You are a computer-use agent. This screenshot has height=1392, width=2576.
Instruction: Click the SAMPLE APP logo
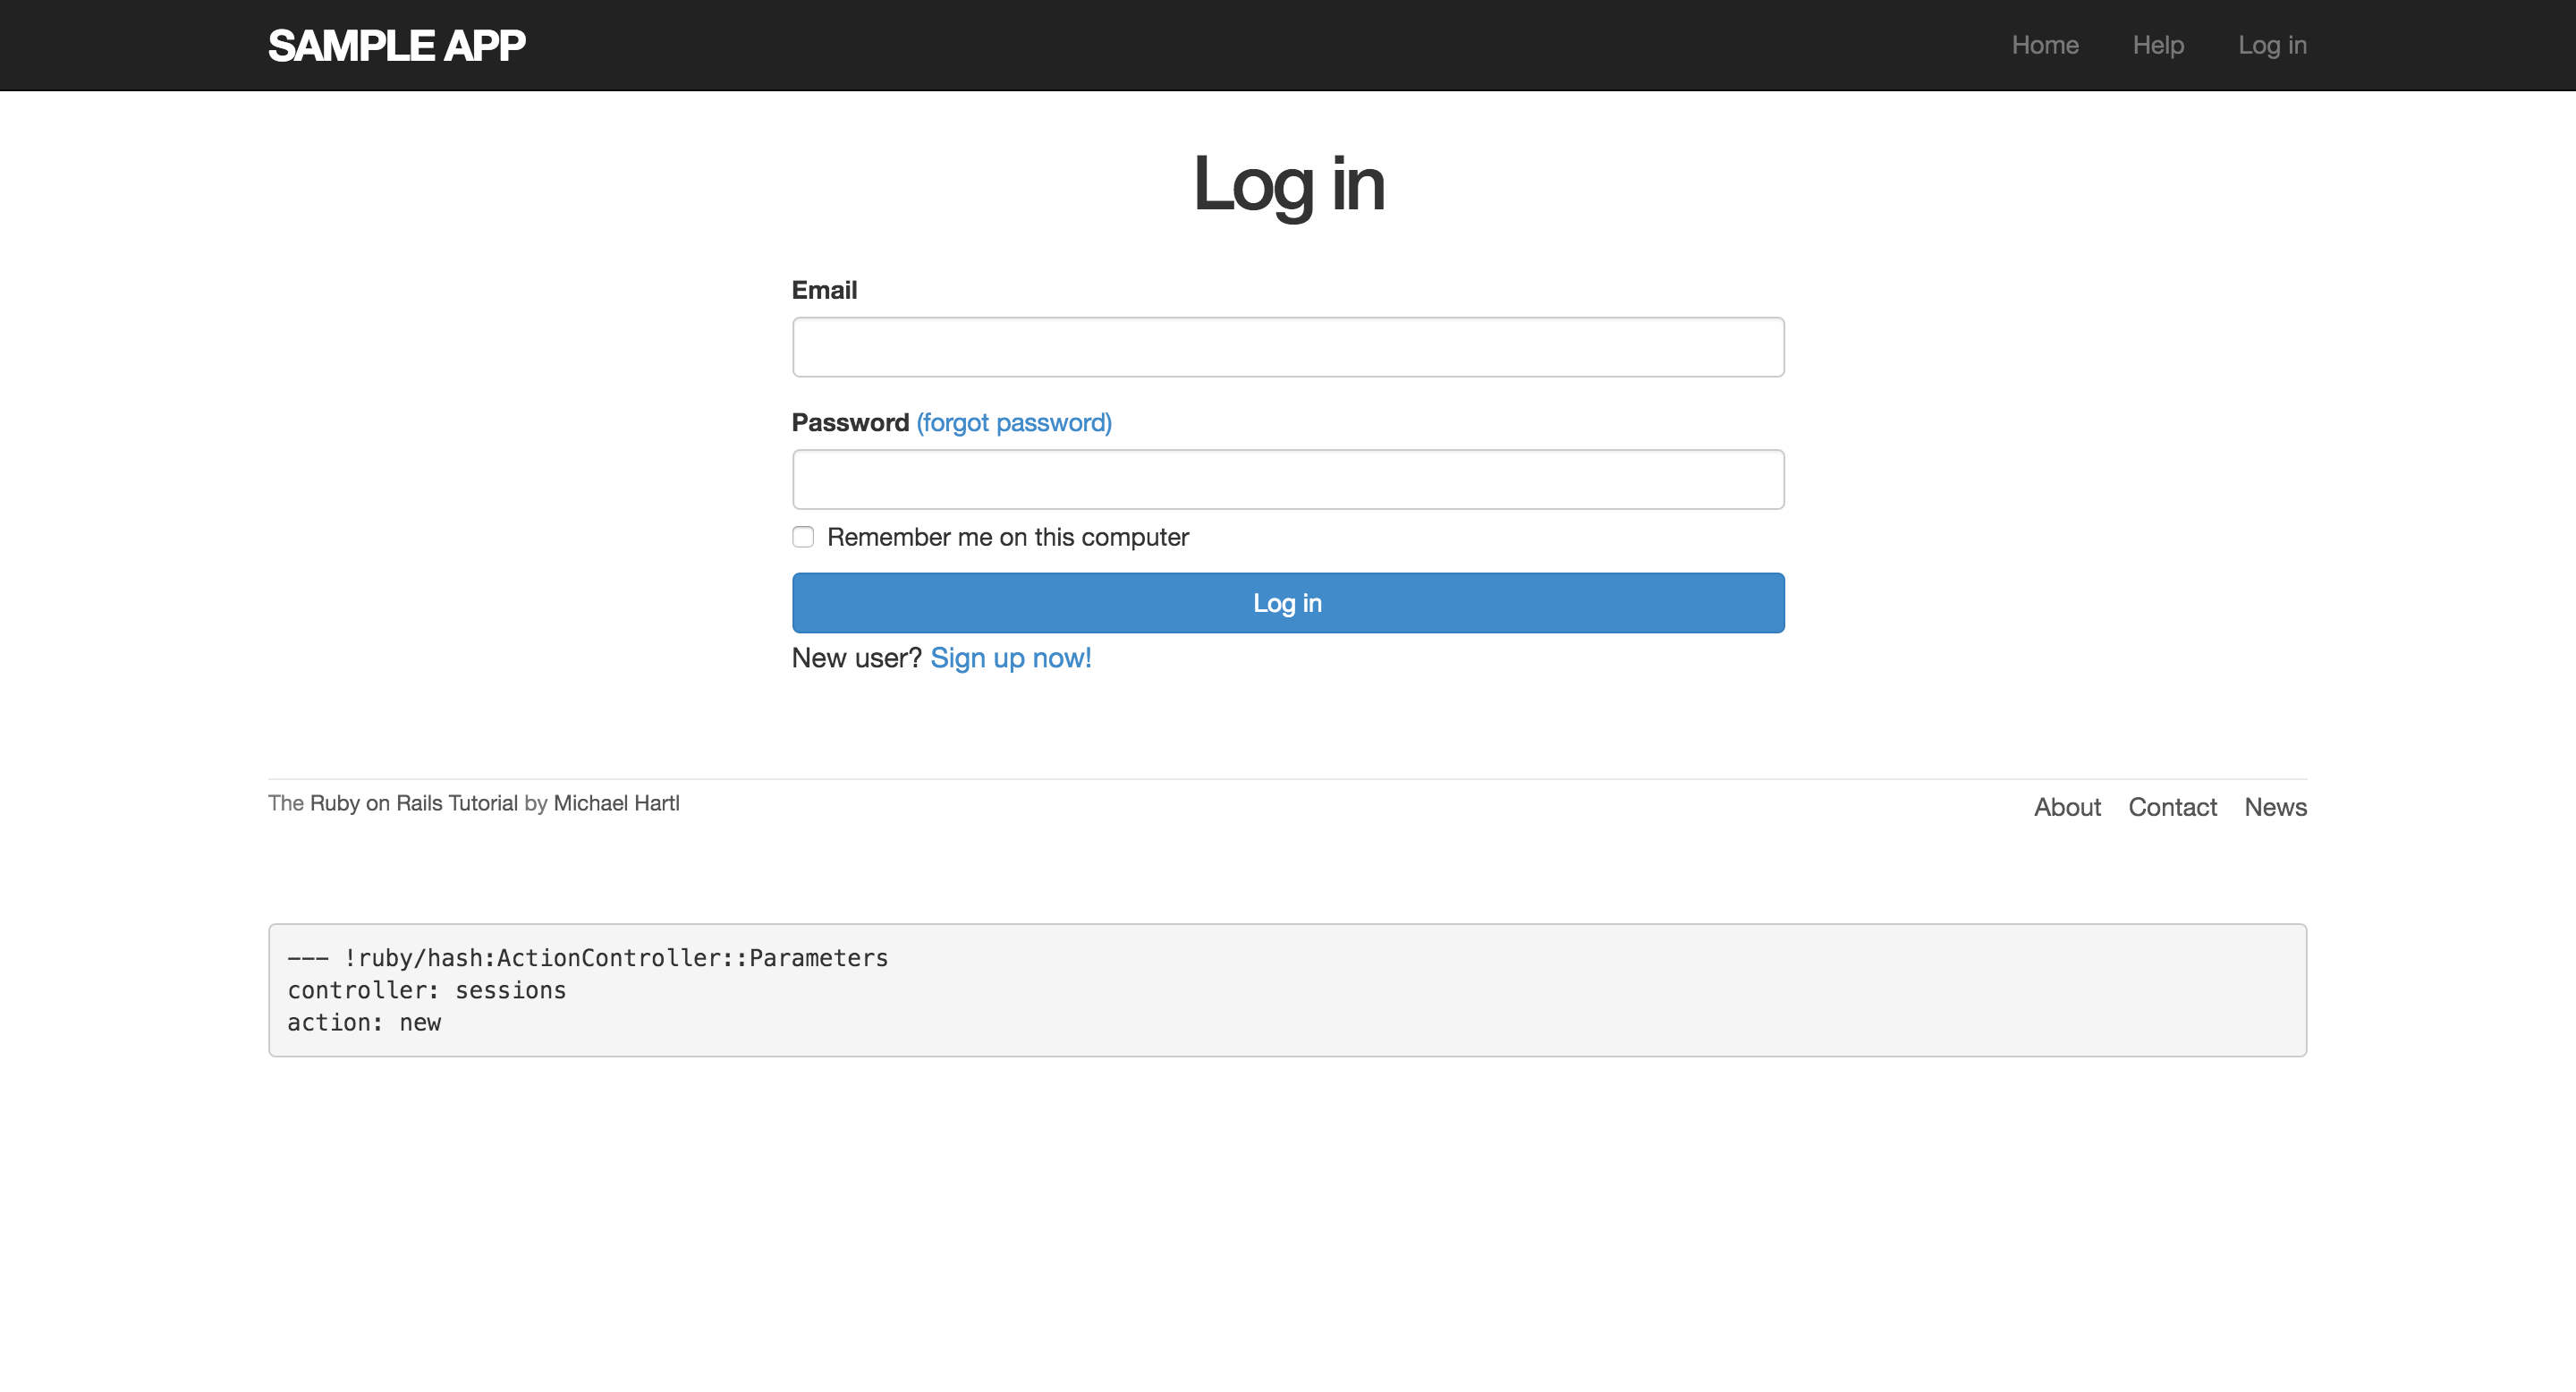tap(396, 45)
